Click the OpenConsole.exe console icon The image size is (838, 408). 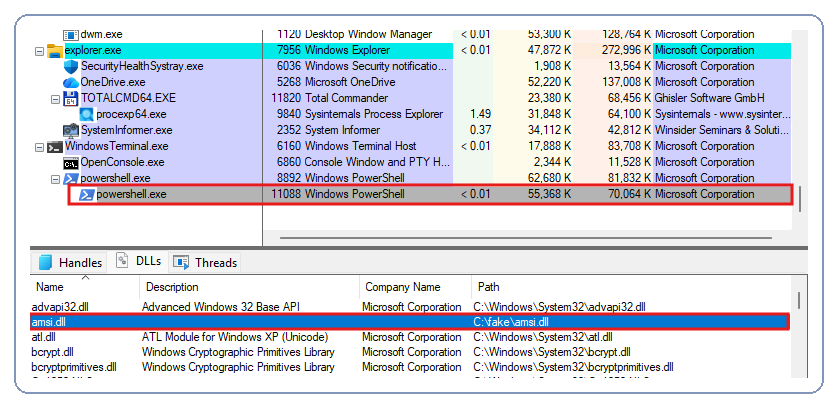[x=71, y=163]
